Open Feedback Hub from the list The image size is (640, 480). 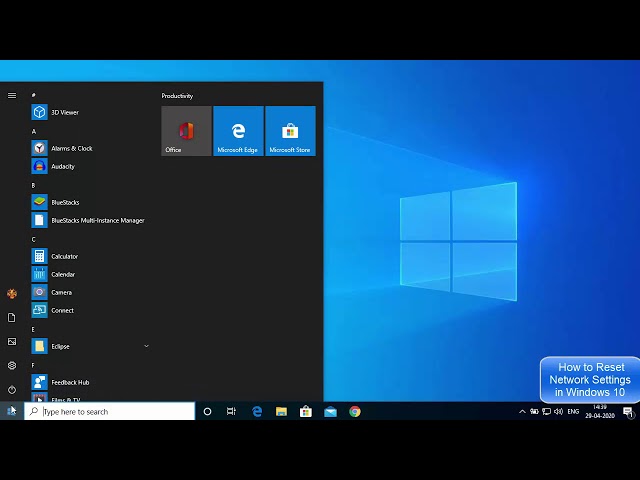[90, 382]
